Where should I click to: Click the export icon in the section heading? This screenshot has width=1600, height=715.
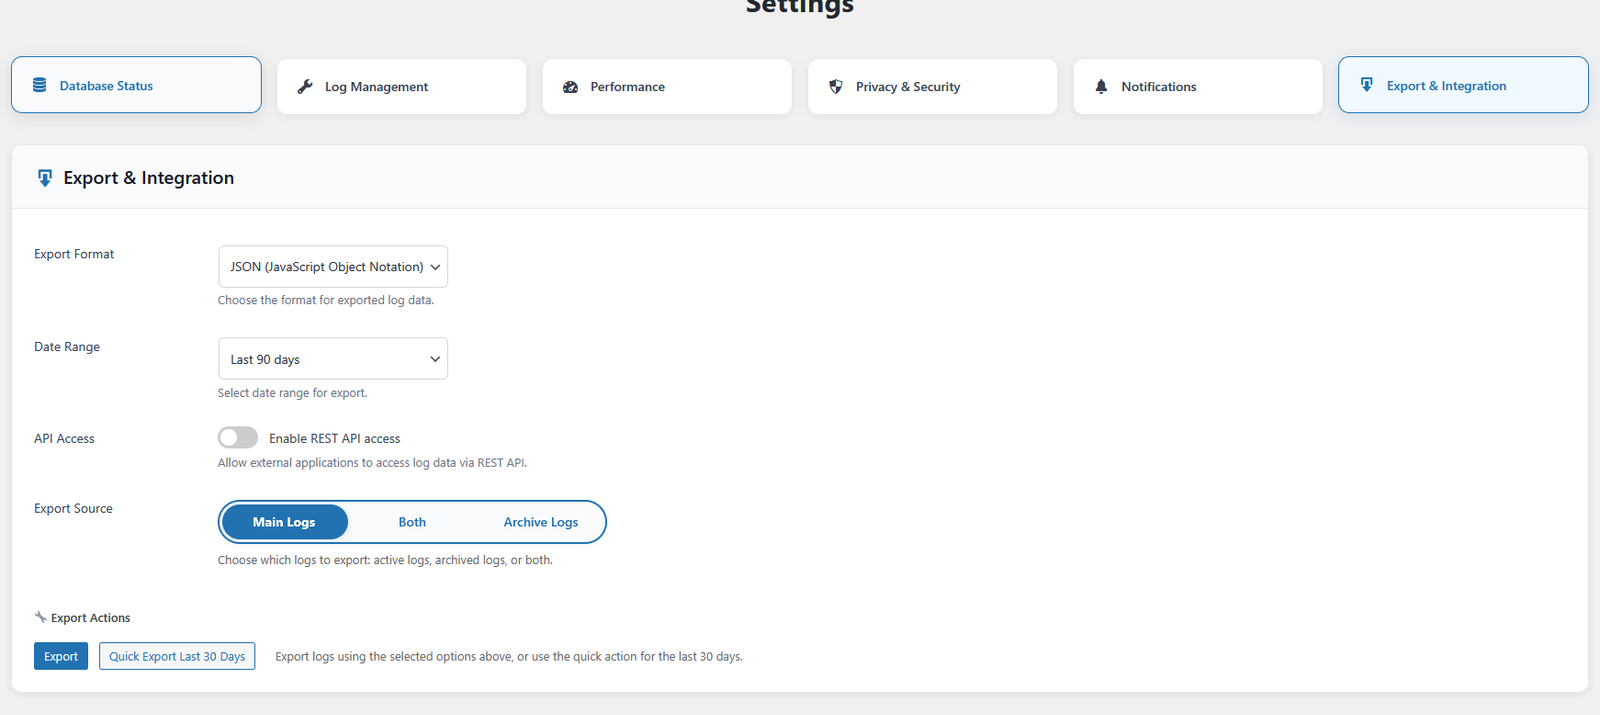45,178
